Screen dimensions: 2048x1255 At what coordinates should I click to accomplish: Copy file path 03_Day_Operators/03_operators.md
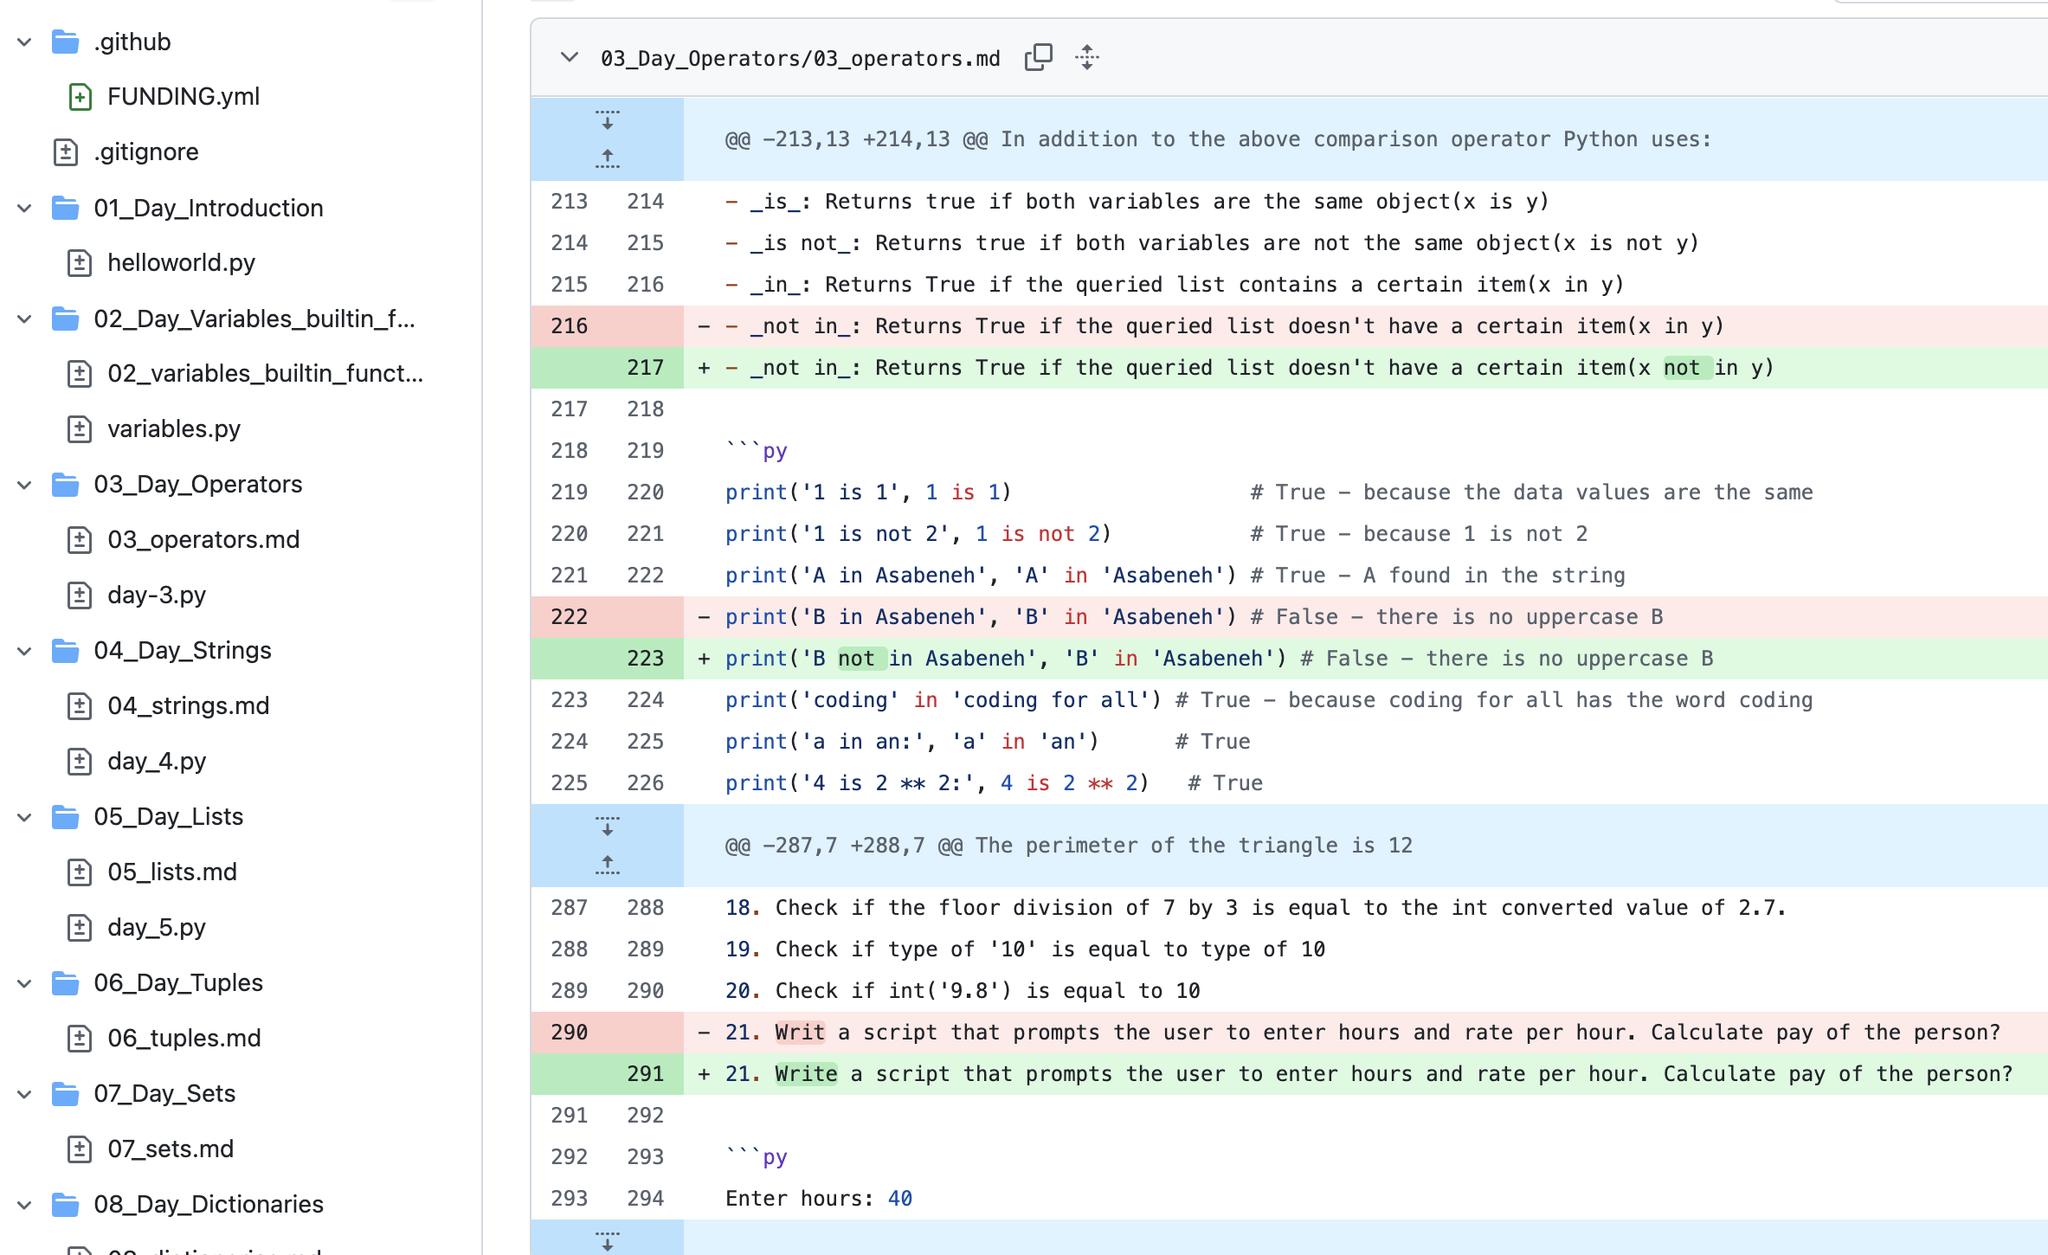pos(1038,57)
